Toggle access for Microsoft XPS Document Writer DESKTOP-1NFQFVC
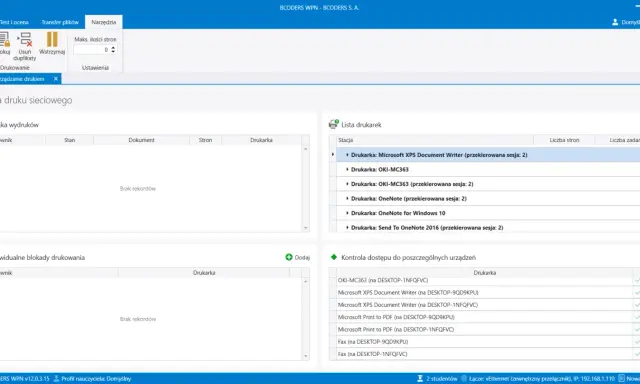Viewport: 640px width, 384px height. coord(636,305)
